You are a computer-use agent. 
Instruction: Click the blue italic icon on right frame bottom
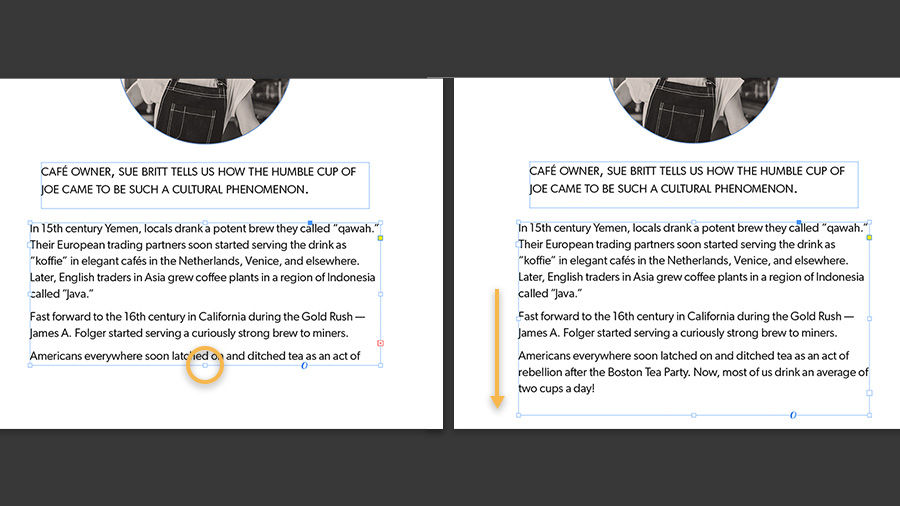tap(793, 415)
